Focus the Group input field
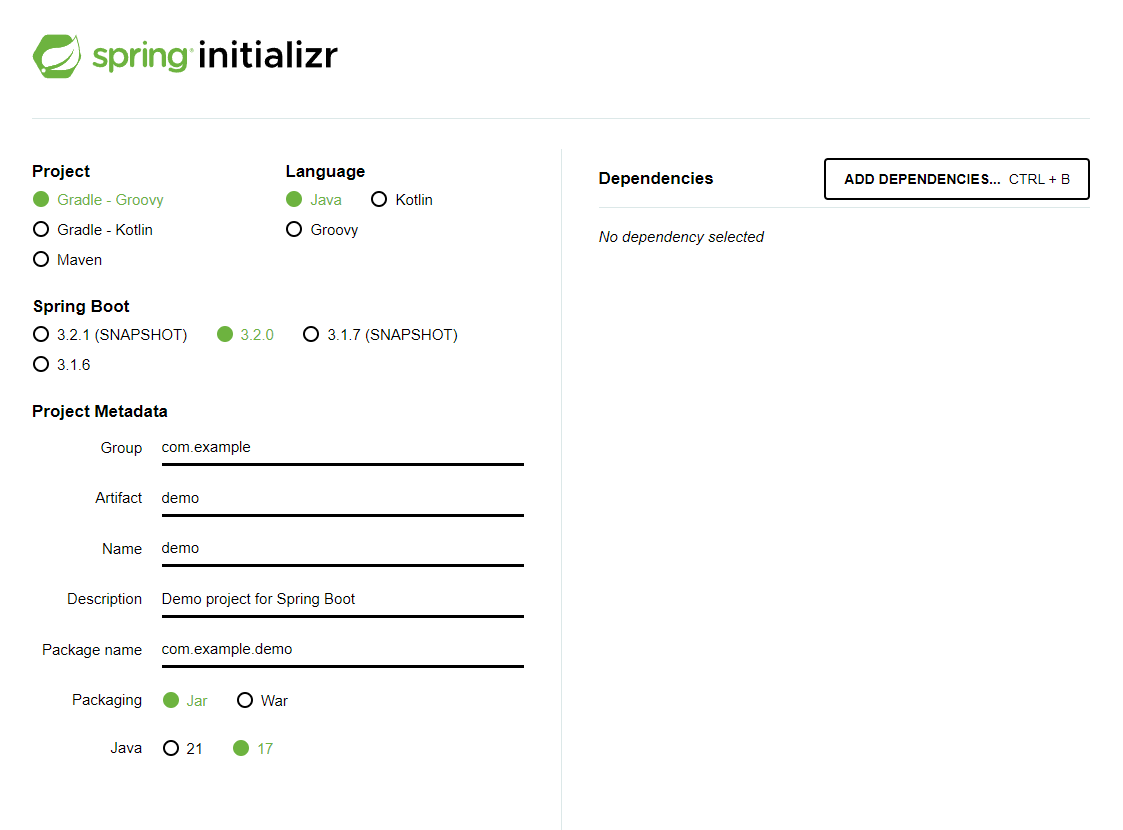 pos(342,448)
